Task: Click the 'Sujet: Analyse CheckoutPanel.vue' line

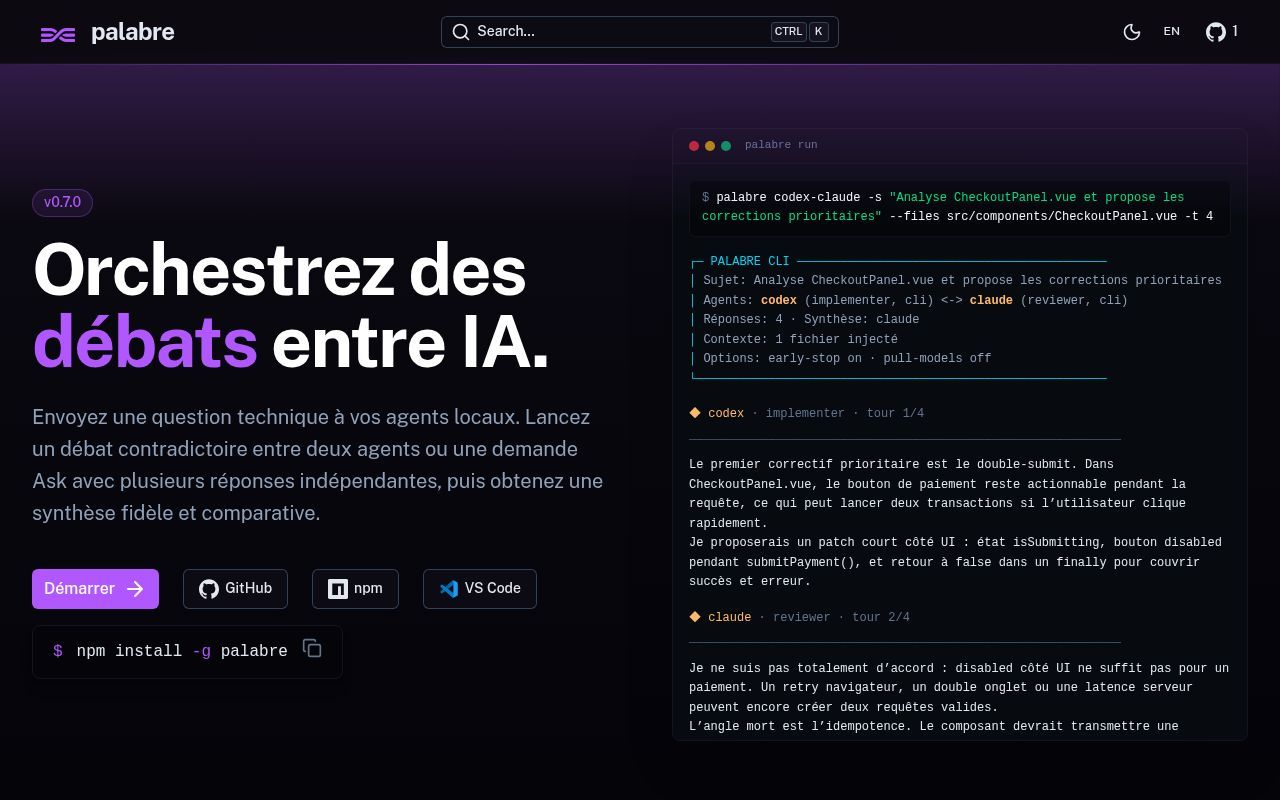Action: (x=962, y=280)
